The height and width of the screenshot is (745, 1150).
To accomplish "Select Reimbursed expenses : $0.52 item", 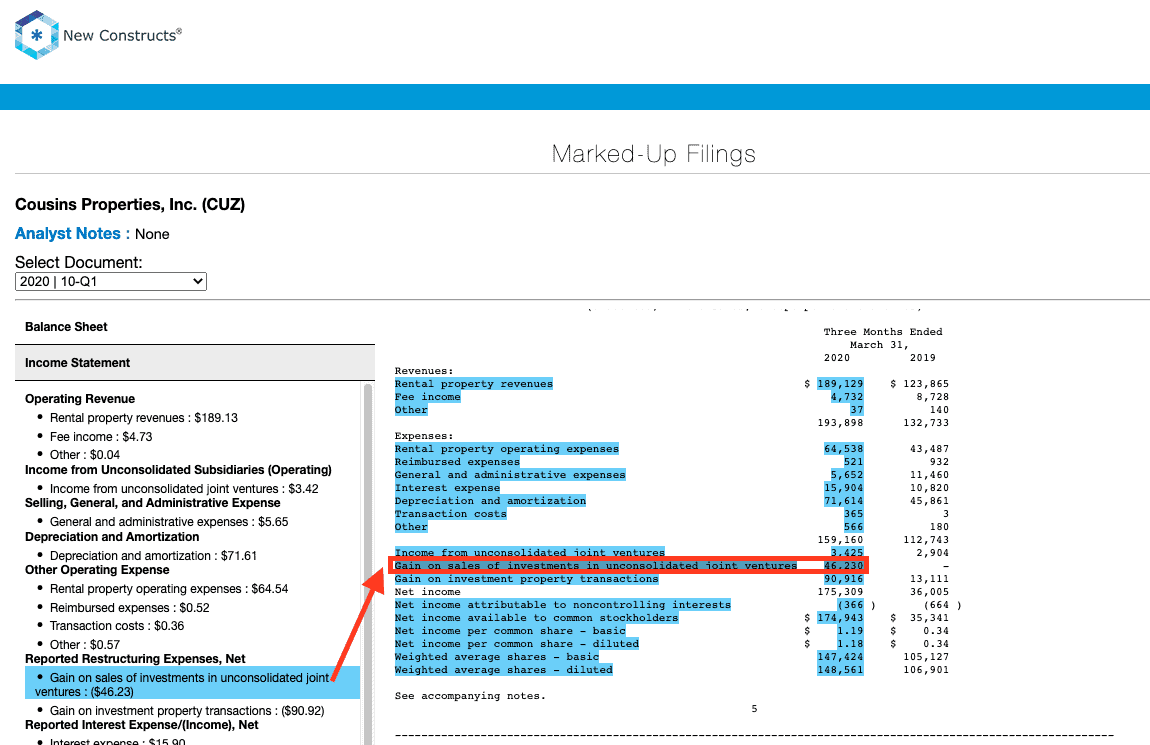I will click(x=130, y=608).
